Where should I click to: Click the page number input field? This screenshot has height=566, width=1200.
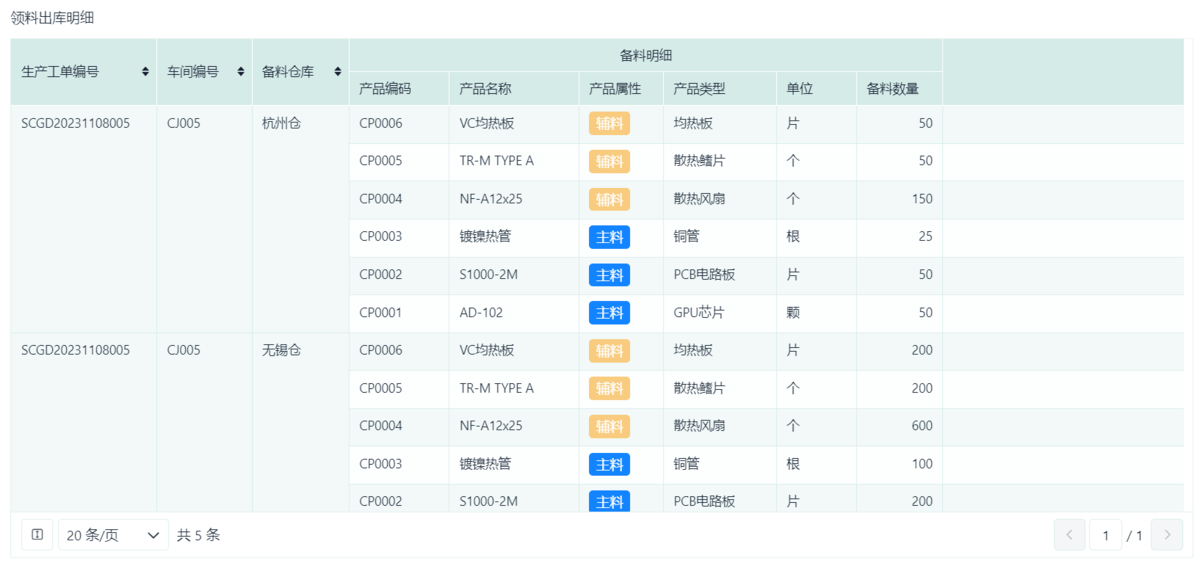pyautogui.click(x=1105, y=535)
